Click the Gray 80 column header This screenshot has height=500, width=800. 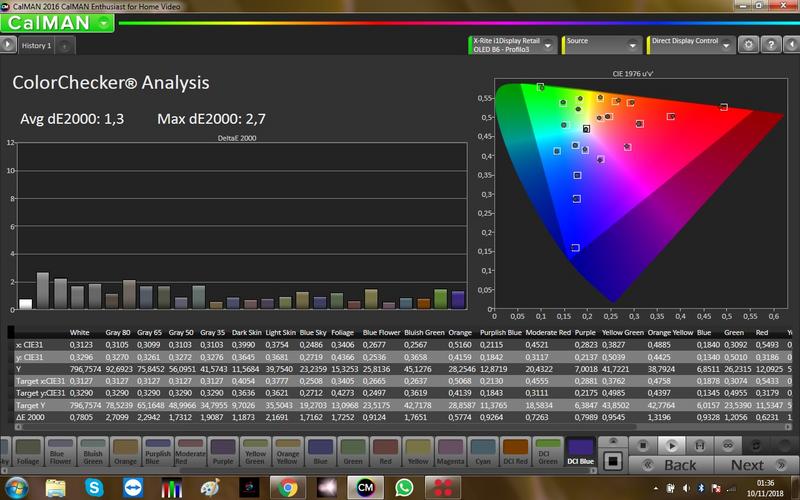117,332
